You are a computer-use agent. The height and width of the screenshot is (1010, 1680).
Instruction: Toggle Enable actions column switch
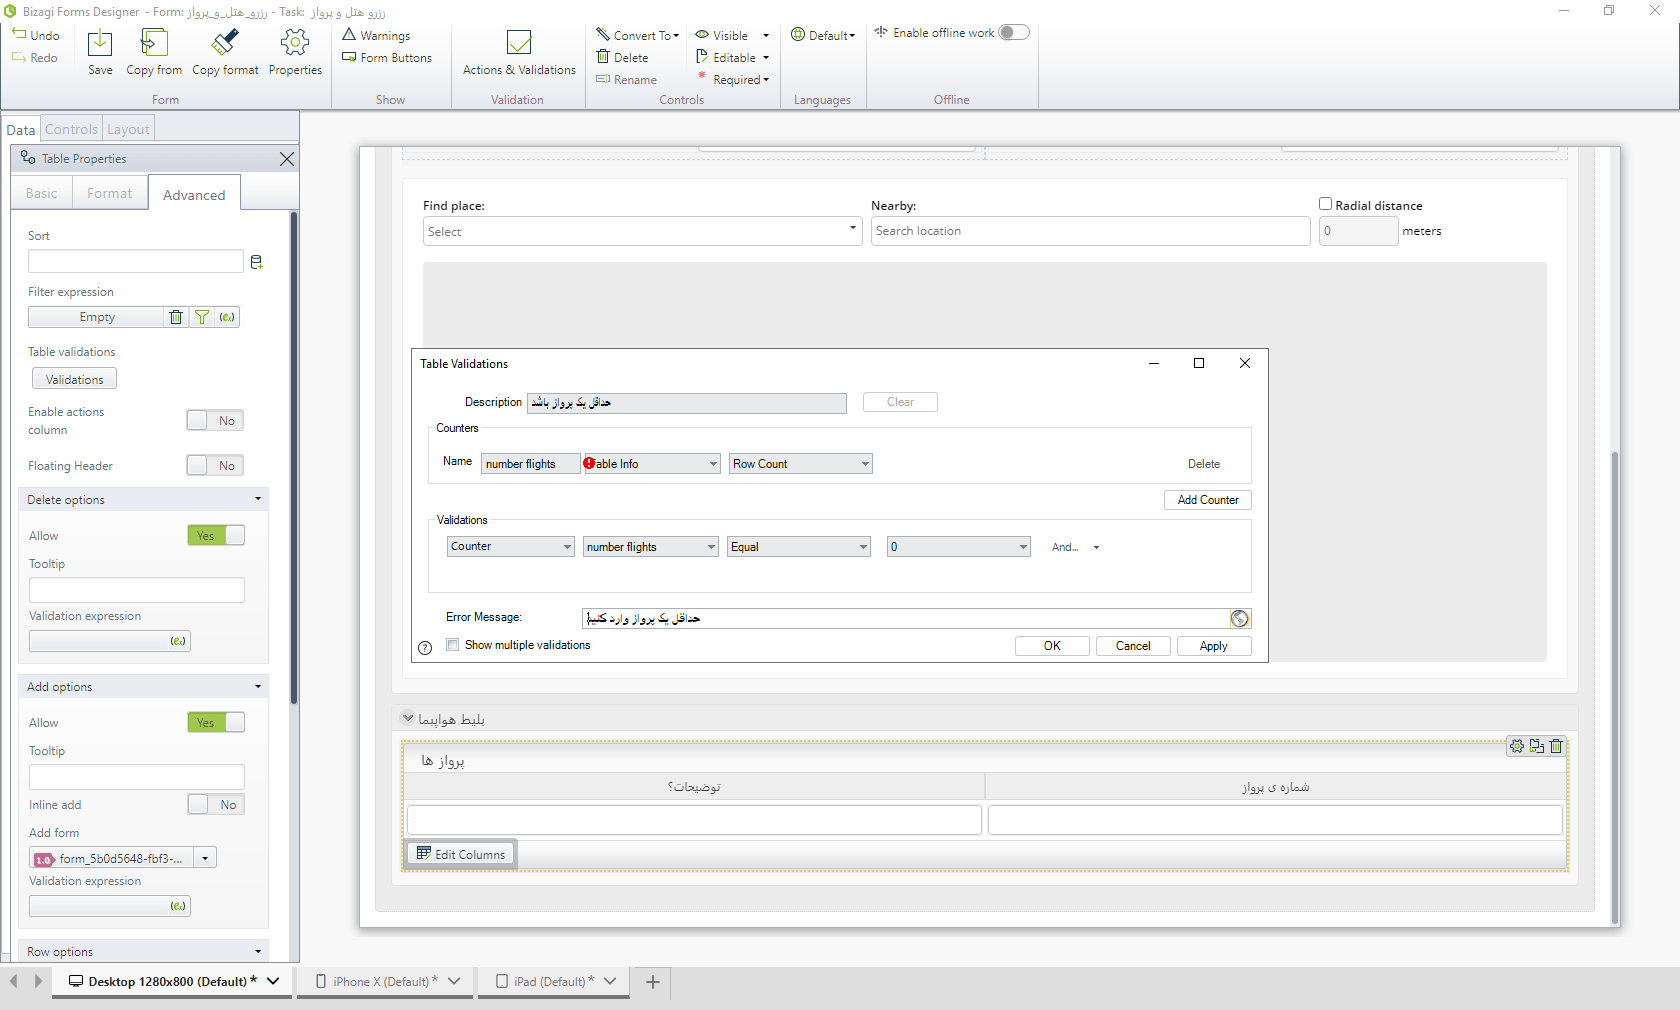click(x=215, y=420)
